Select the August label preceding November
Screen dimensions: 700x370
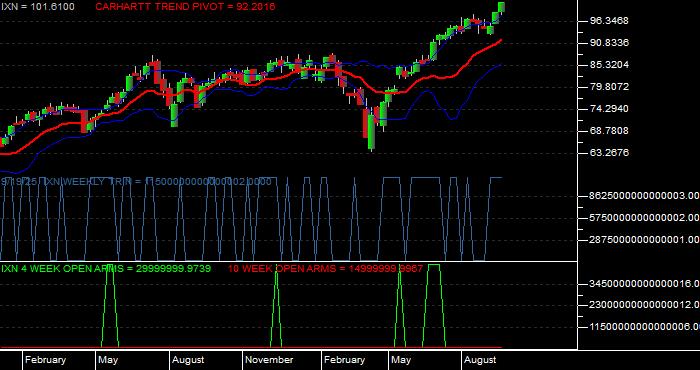(188, 360)
